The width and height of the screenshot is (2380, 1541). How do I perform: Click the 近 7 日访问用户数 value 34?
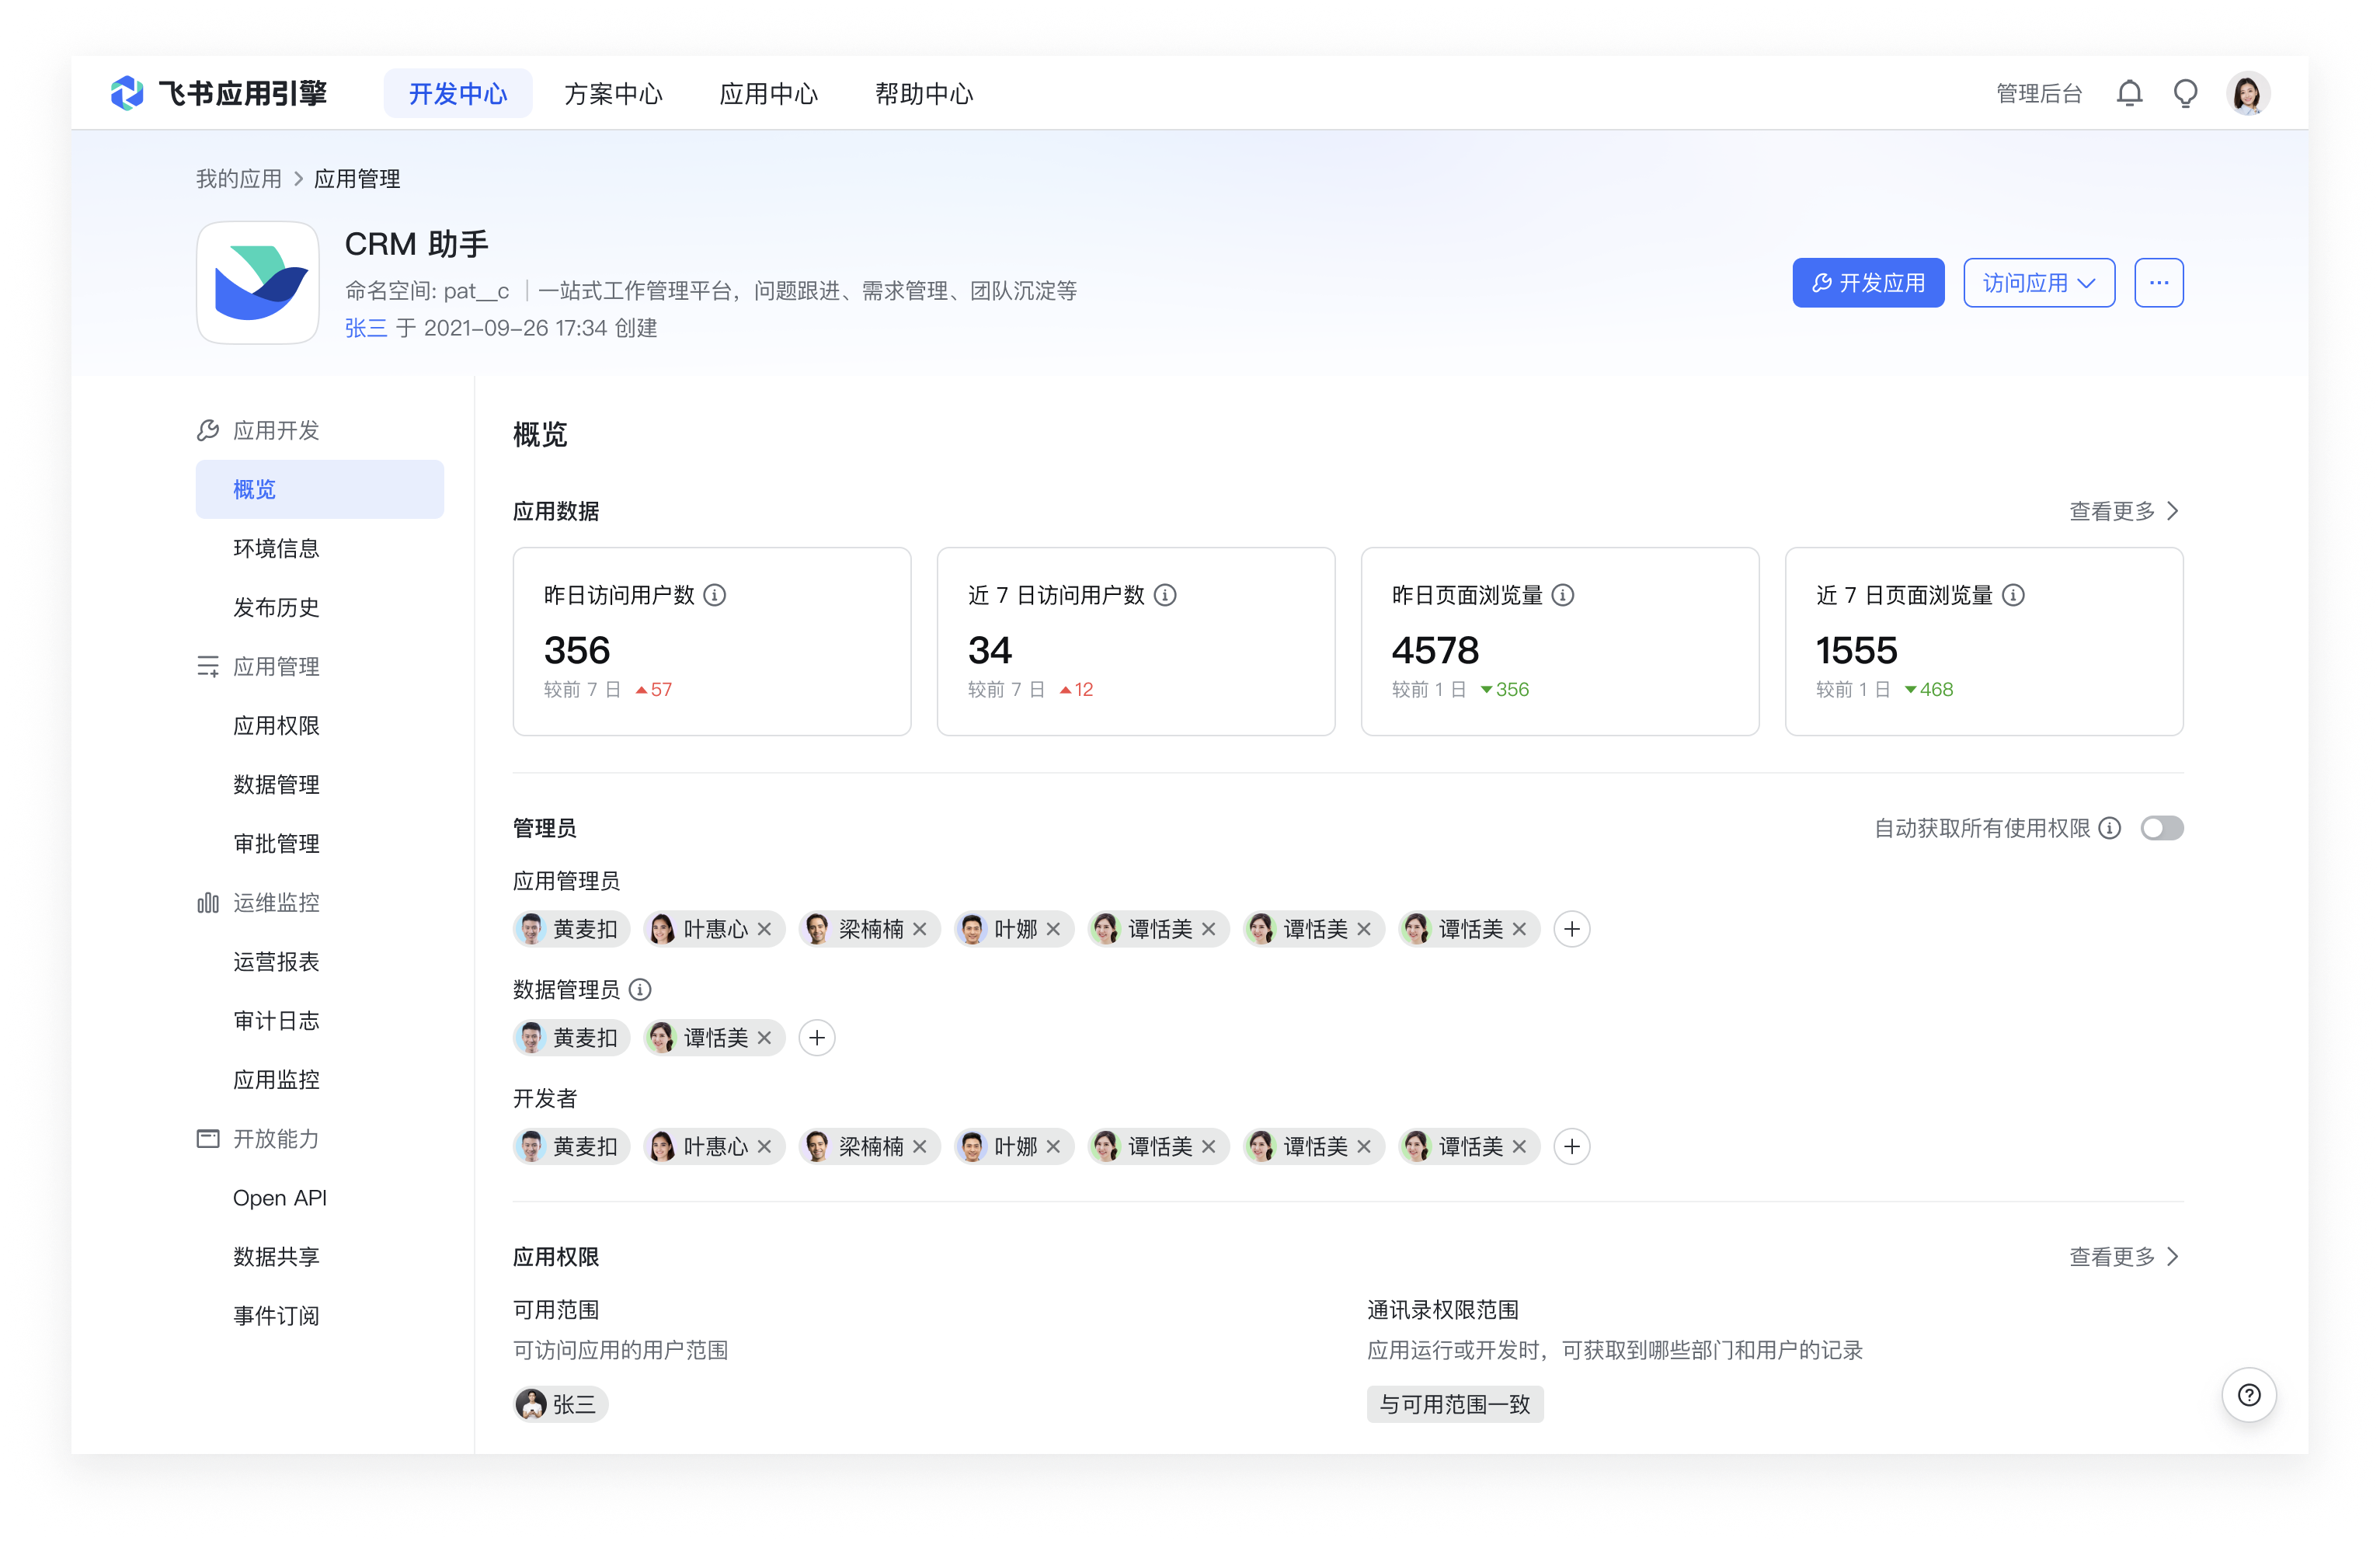tap(990, 650)
